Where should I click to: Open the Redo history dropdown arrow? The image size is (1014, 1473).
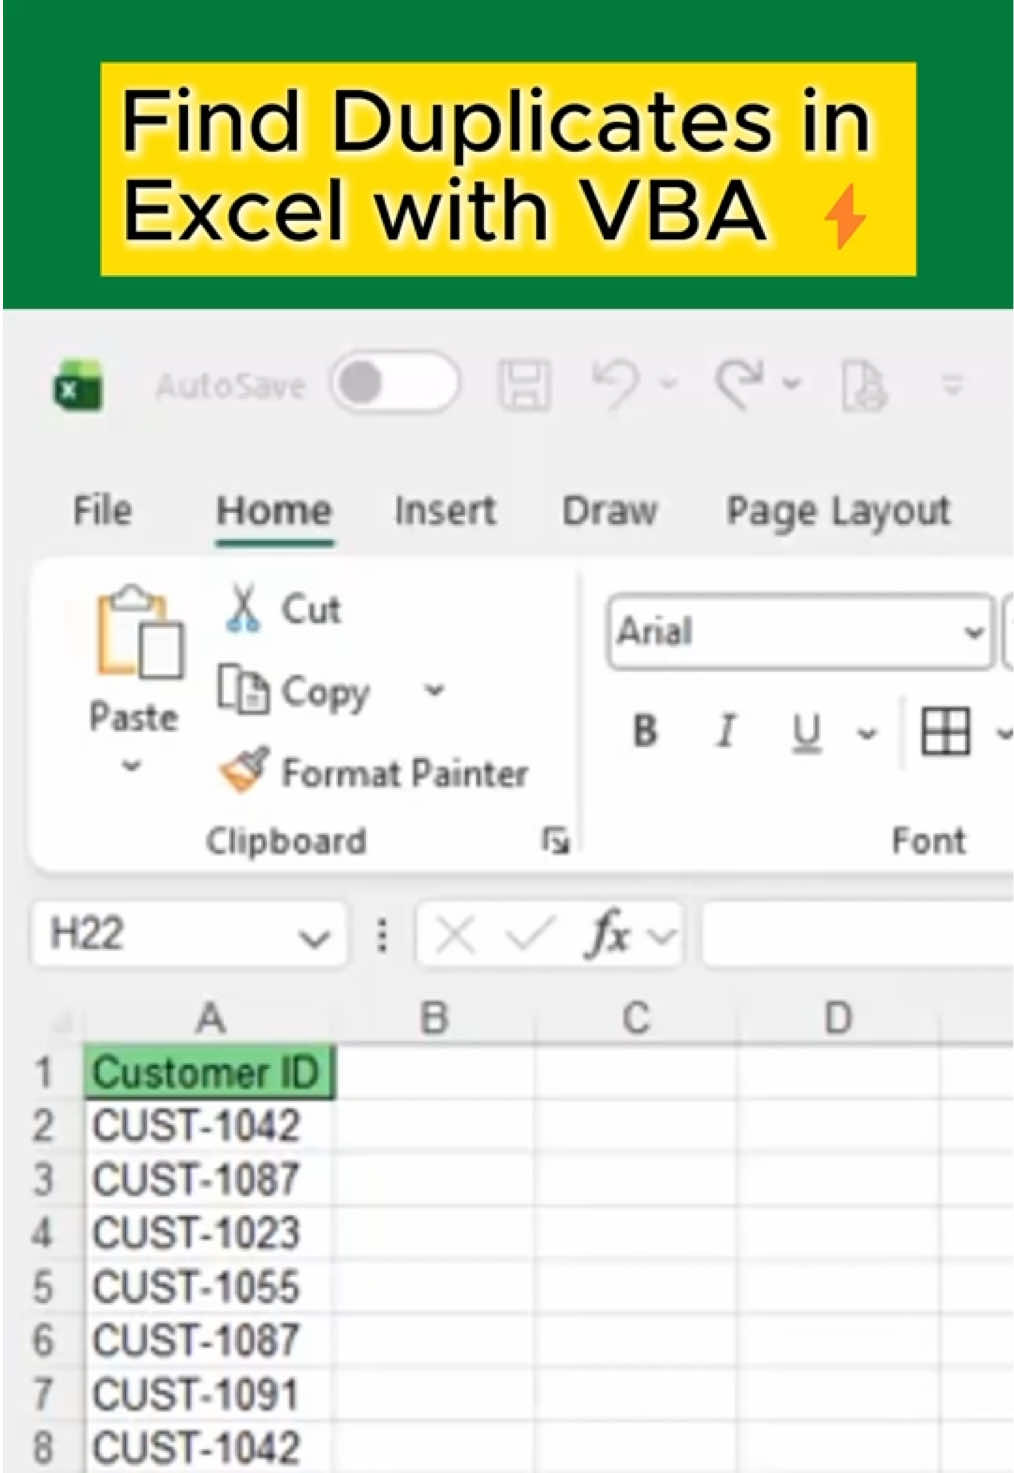[792, 383]
